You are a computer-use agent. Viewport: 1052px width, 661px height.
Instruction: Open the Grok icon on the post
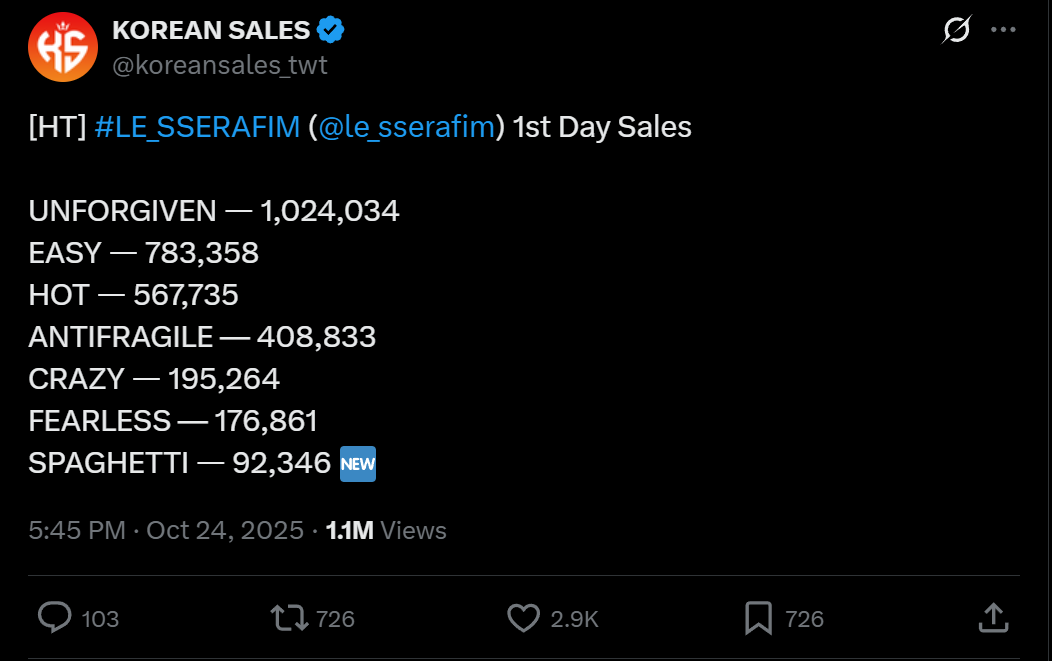point(956,31)
